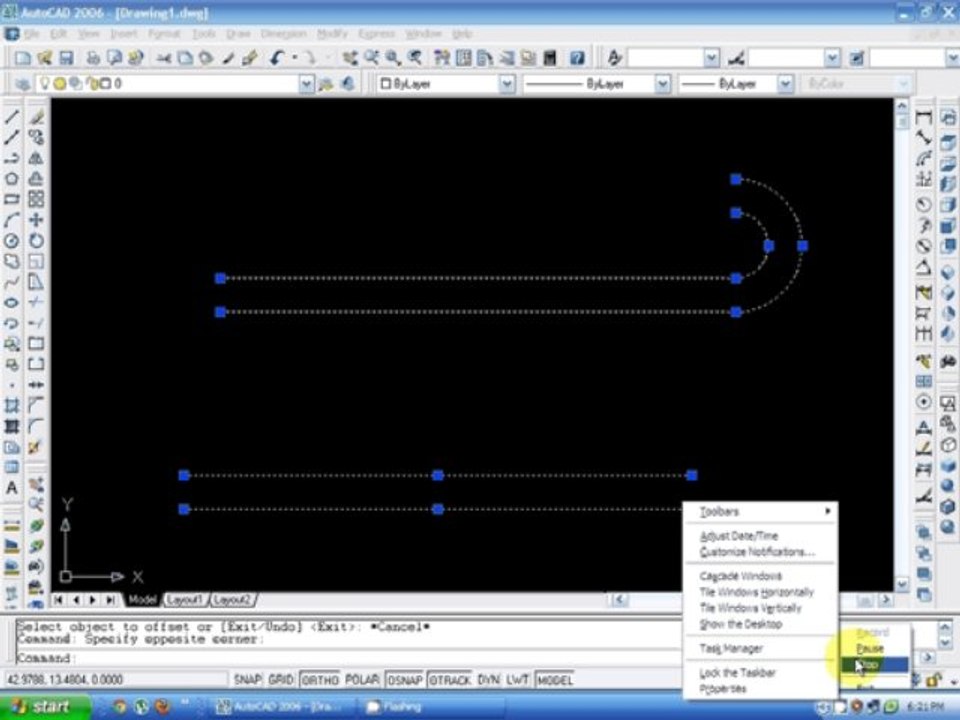
Task: Select the Trim modify tool
Action: coord(36,303)
